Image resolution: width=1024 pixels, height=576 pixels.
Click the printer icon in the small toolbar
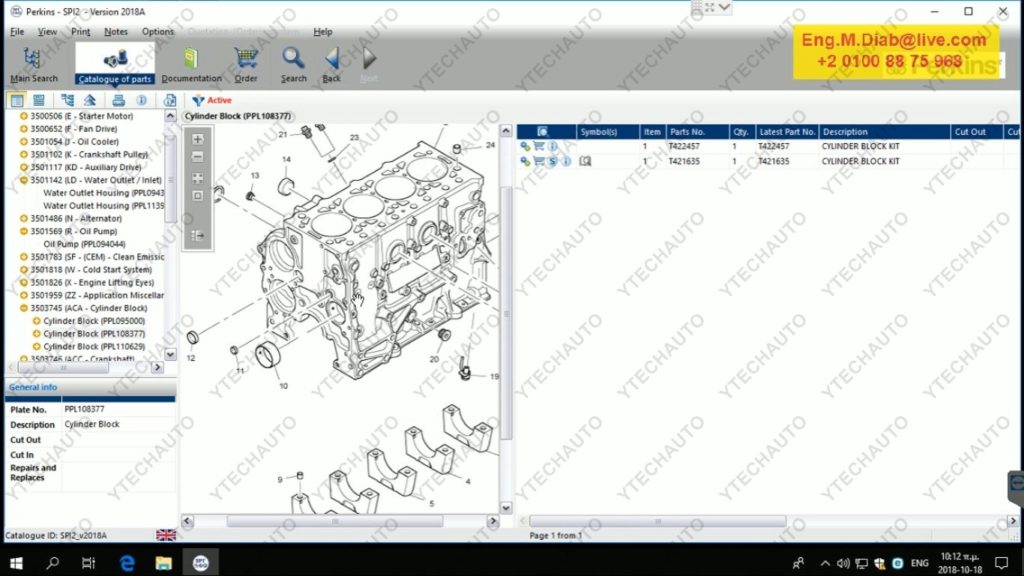point(118,100)
